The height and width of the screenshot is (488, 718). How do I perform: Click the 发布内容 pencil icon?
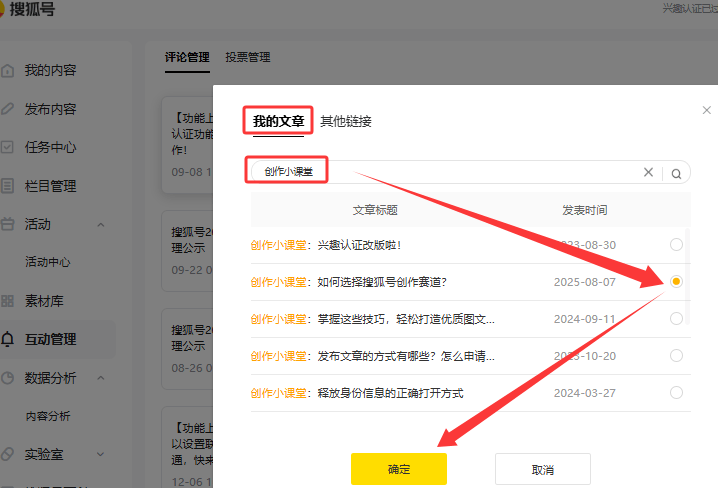pyautogui.click(x=7, y=109)
